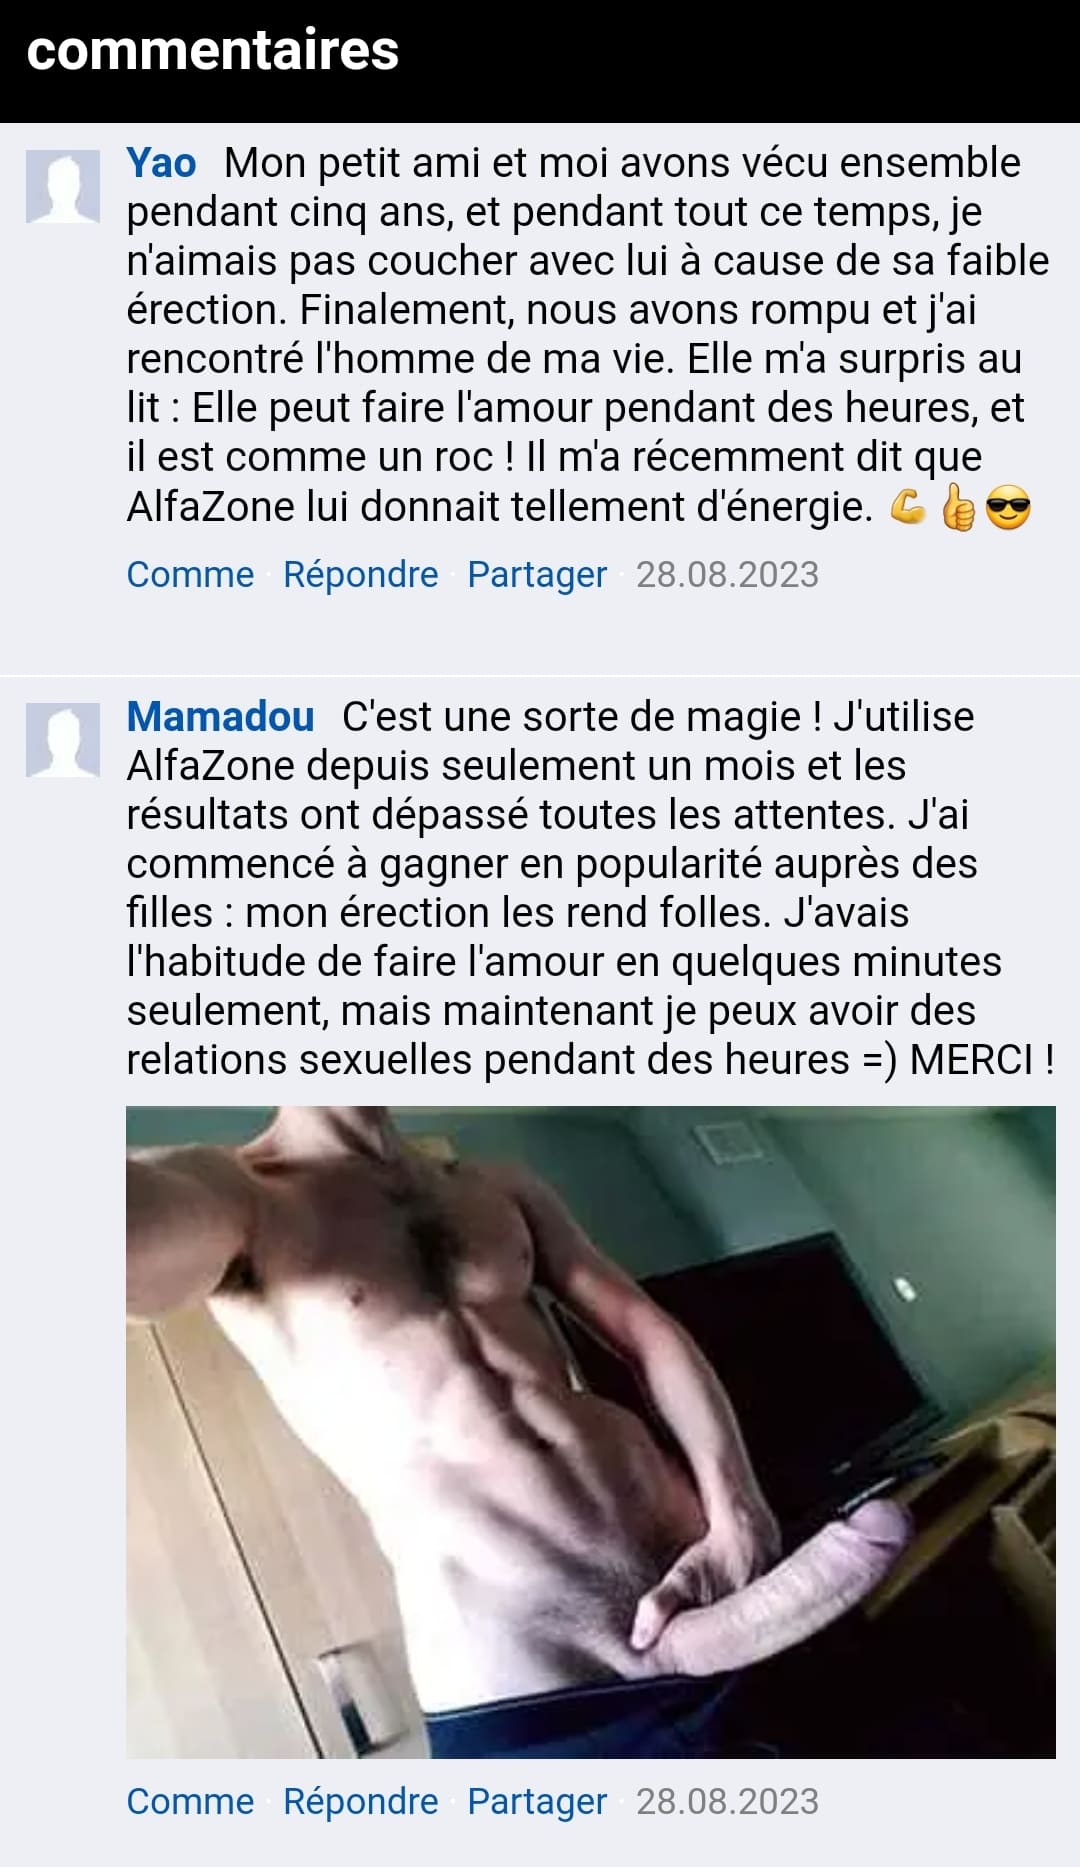
Task: Click the AlfaZone word in Mamadou's comment
Action: point(210,765)
